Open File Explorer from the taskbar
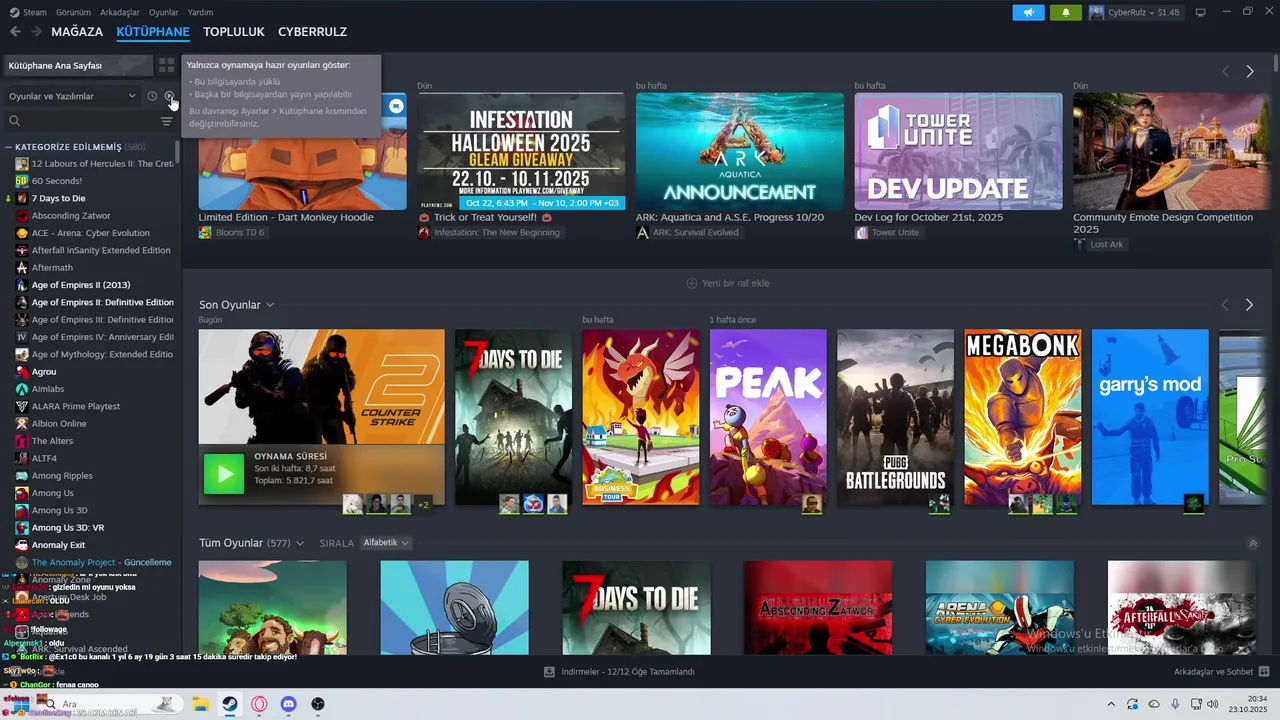This screenshot has height=720, width=1280. coord(199,704)
